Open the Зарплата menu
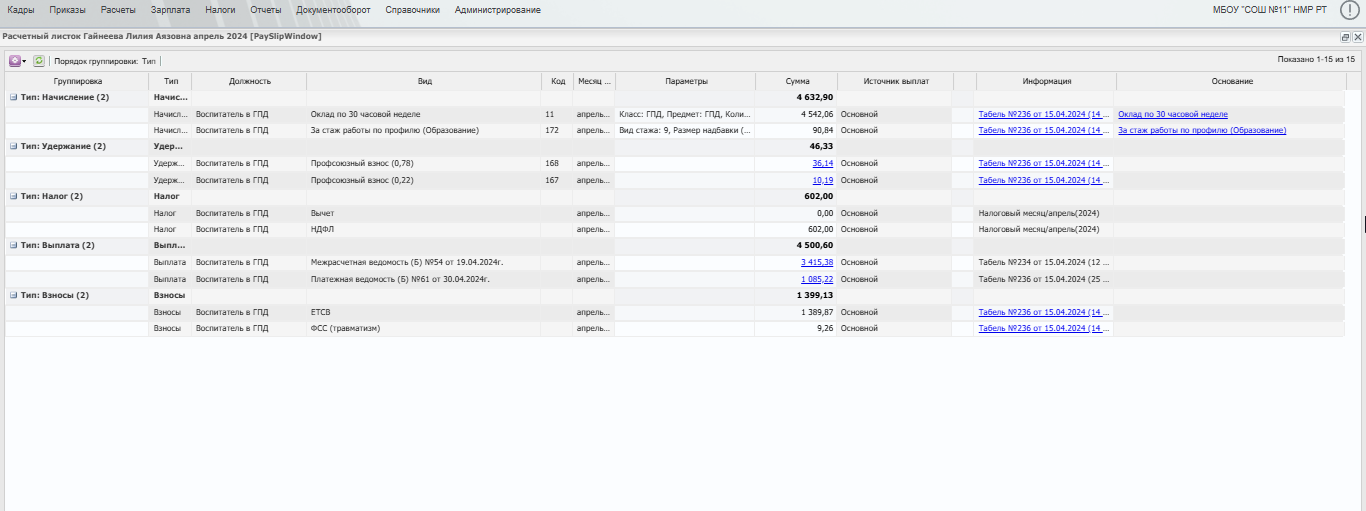Viewport: 1366px width, 511px height. pyautogui.click(x=169, y=10)
